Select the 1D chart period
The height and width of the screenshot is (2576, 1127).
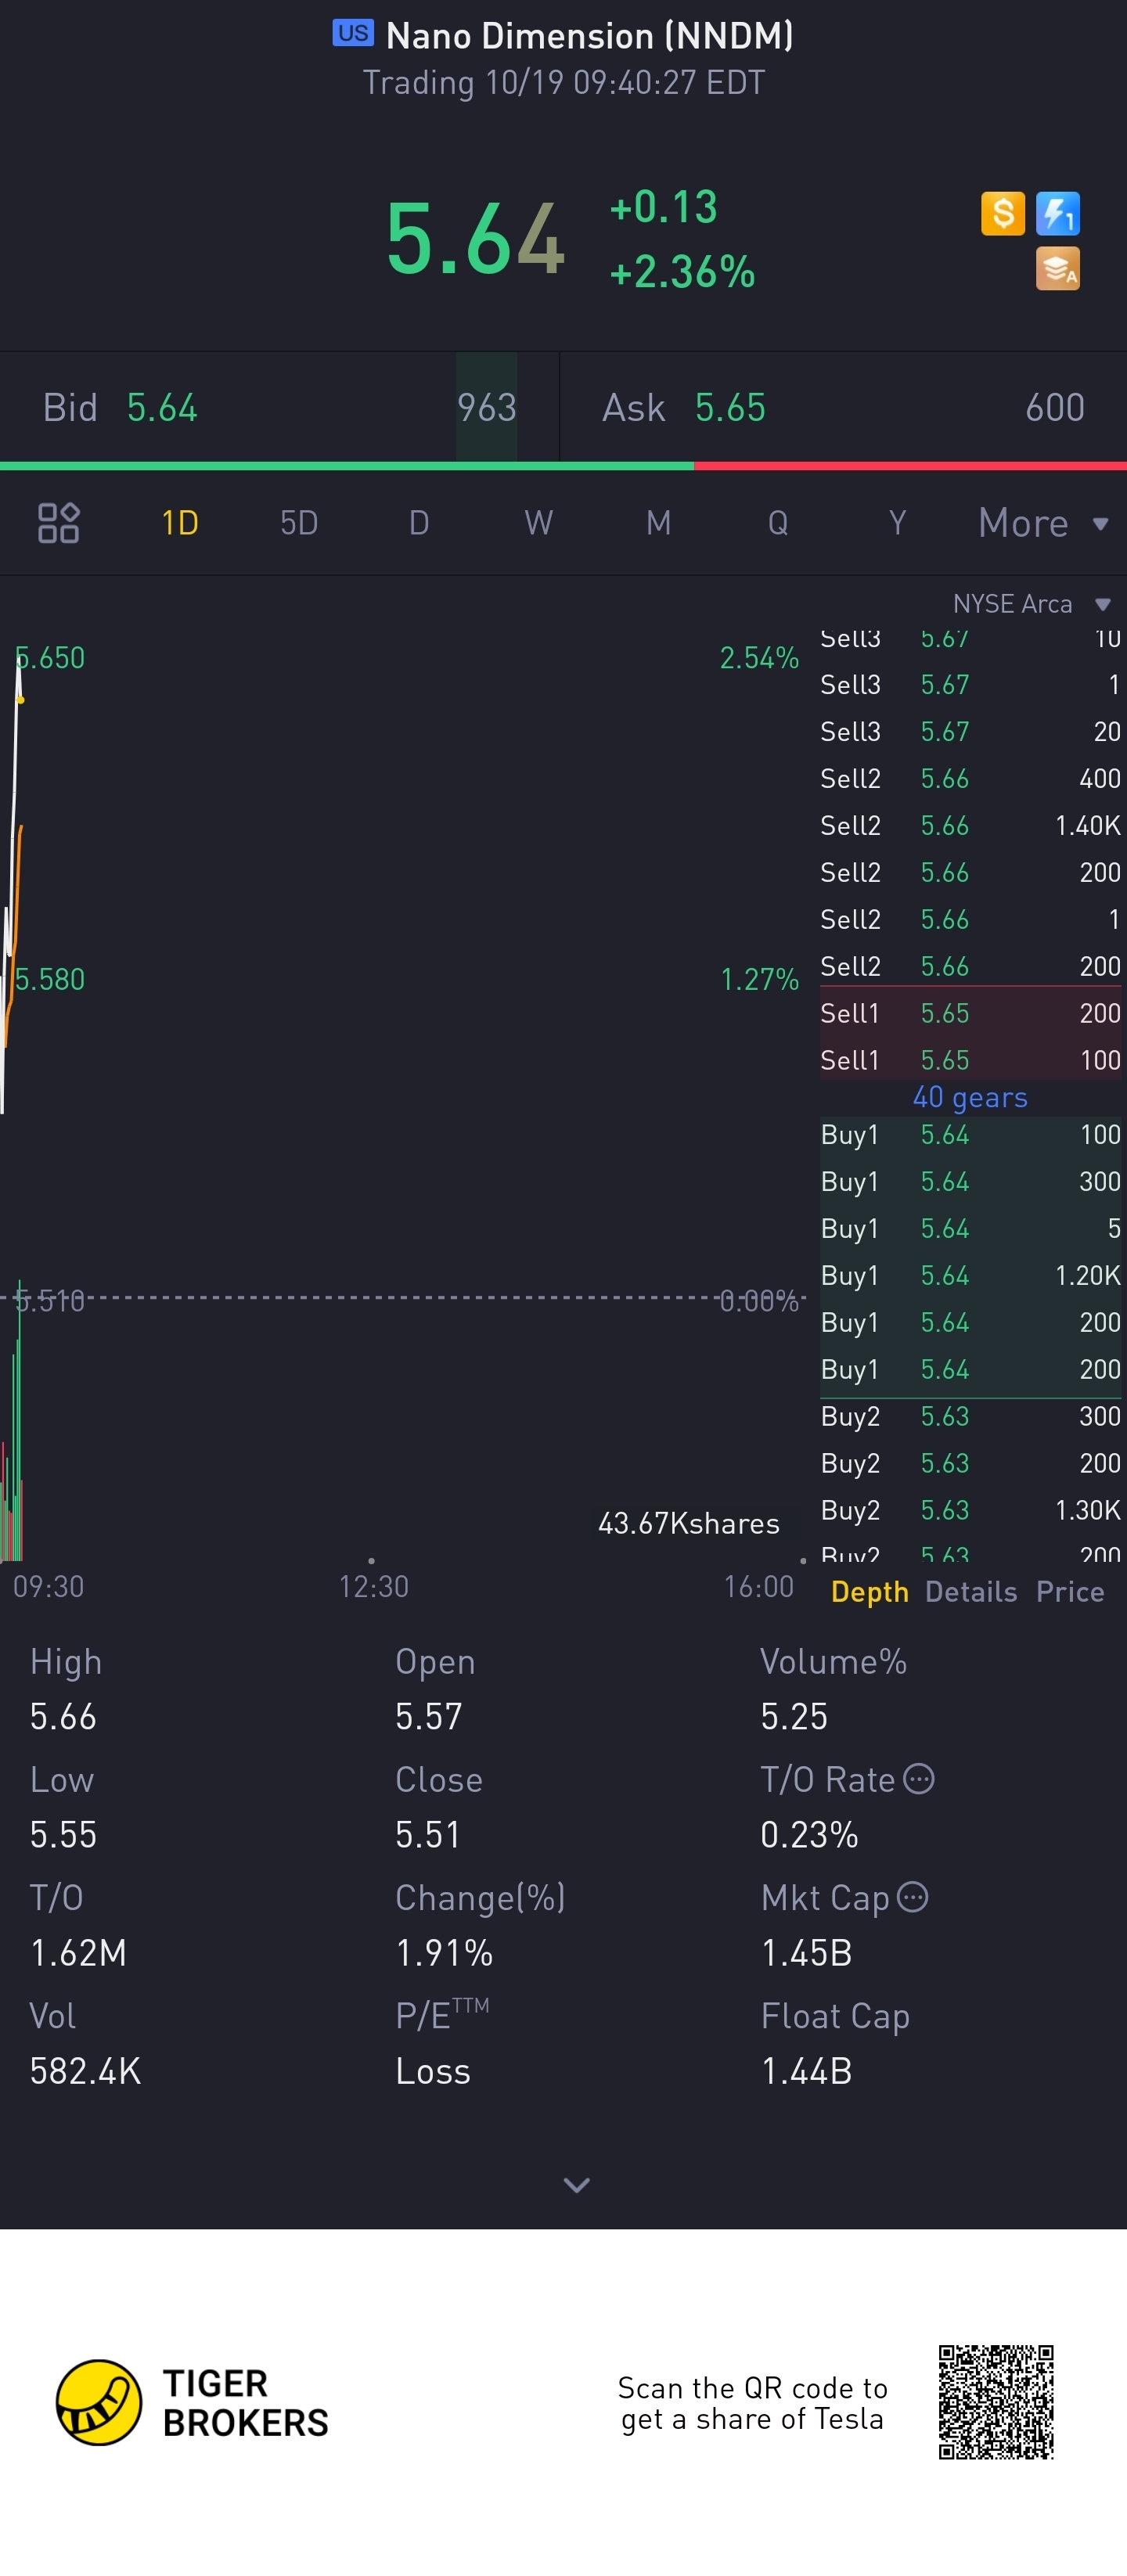pyautogui.click(x=180, y=522)
